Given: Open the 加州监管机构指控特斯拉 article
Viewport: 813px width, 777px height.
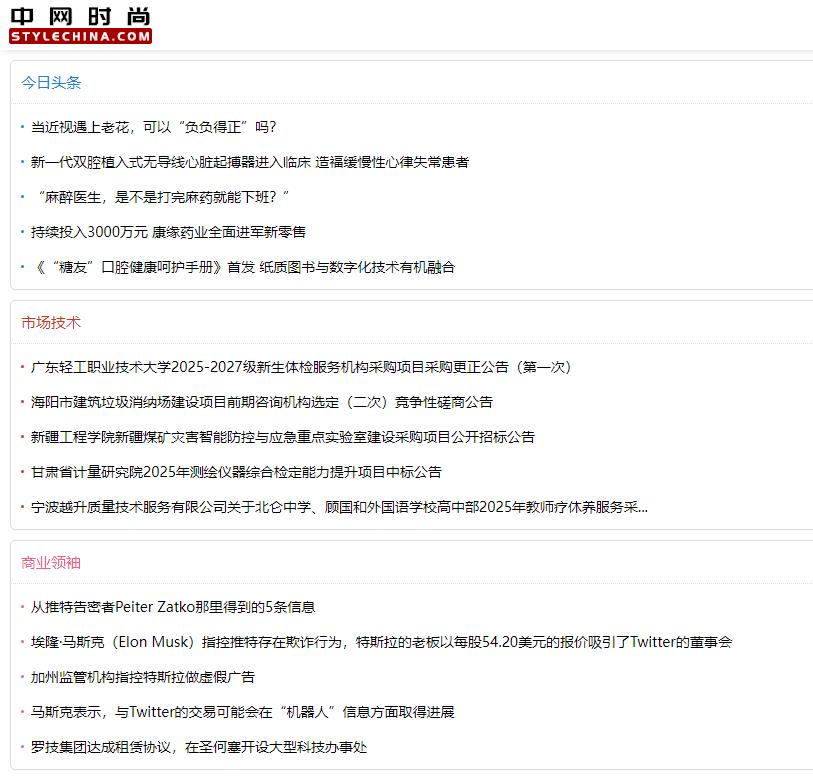Looking at the screenshot, I should (x=143, y=677).
